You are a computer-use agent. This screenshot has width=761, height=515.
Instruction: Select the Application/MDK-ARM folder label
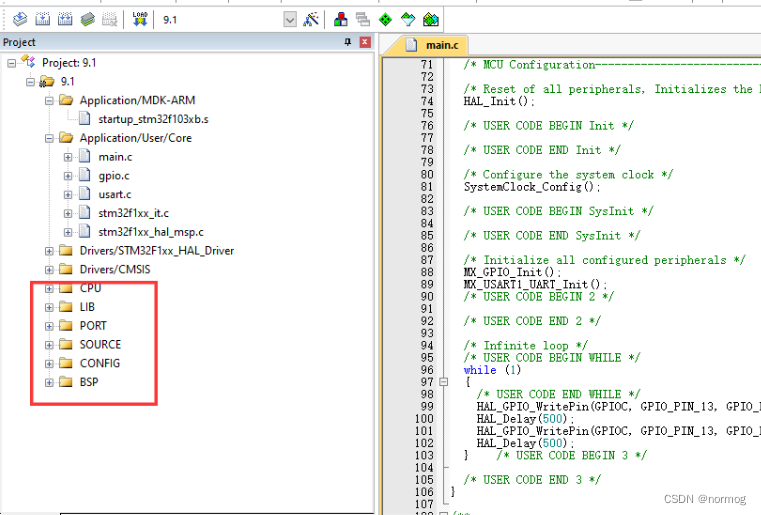[137, 100]
